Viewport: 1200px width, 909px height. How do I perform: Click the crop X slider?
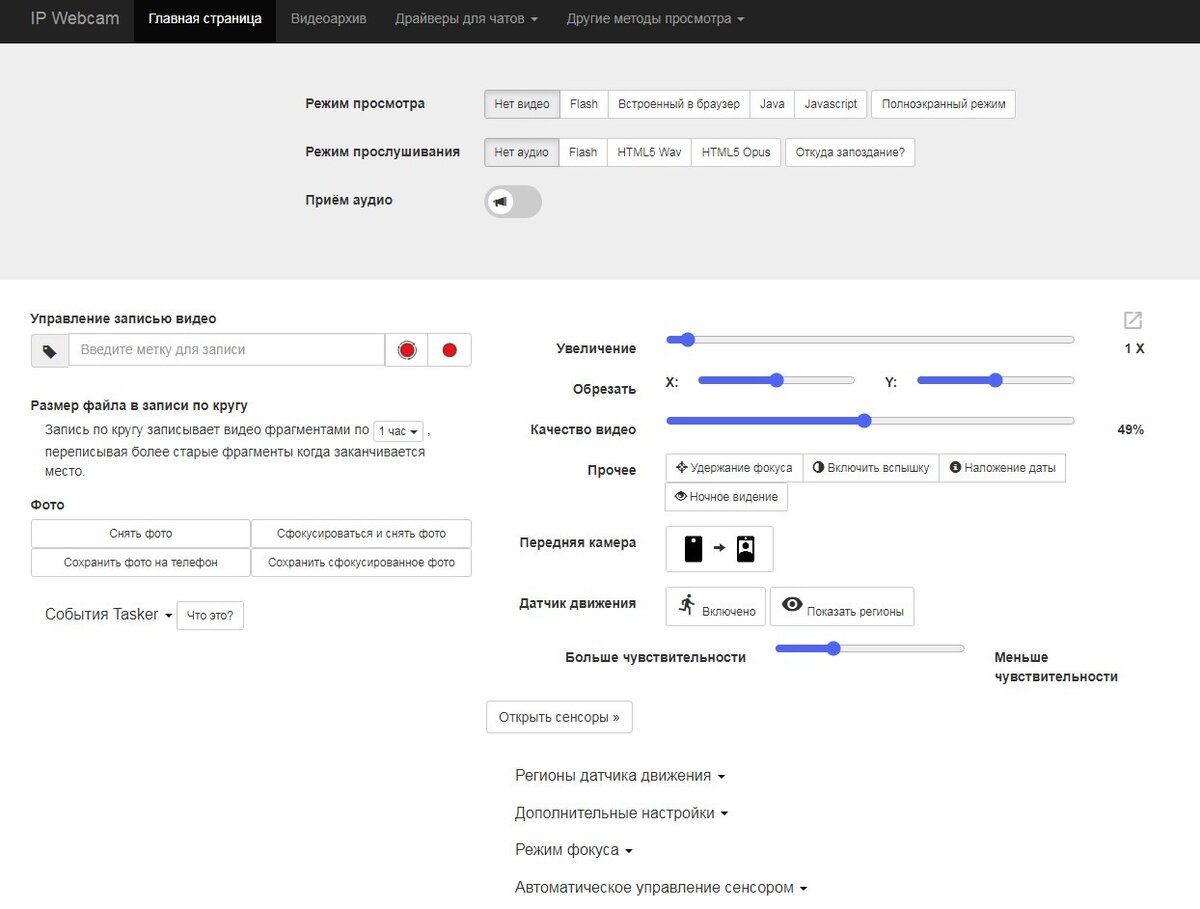(x=776, y=380)
